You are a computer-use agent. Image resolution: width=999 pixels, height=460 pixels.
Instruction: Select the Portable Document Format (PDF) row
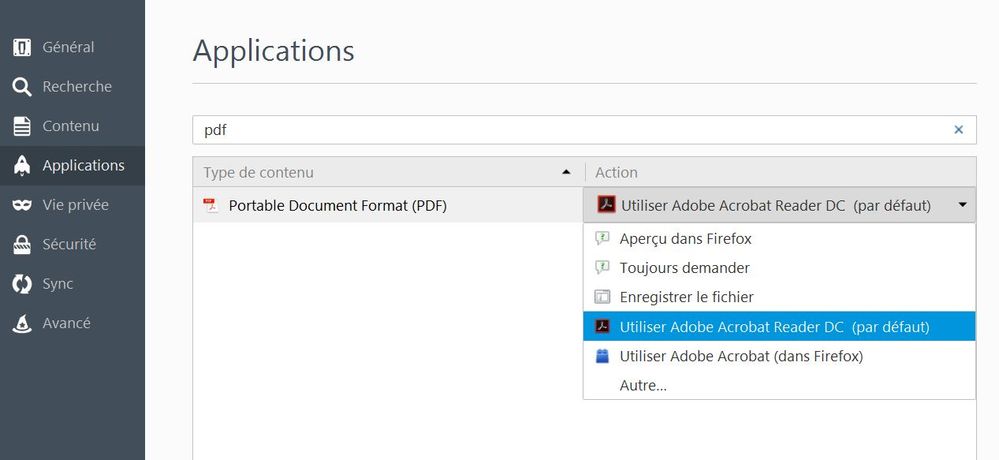[388, 205]
